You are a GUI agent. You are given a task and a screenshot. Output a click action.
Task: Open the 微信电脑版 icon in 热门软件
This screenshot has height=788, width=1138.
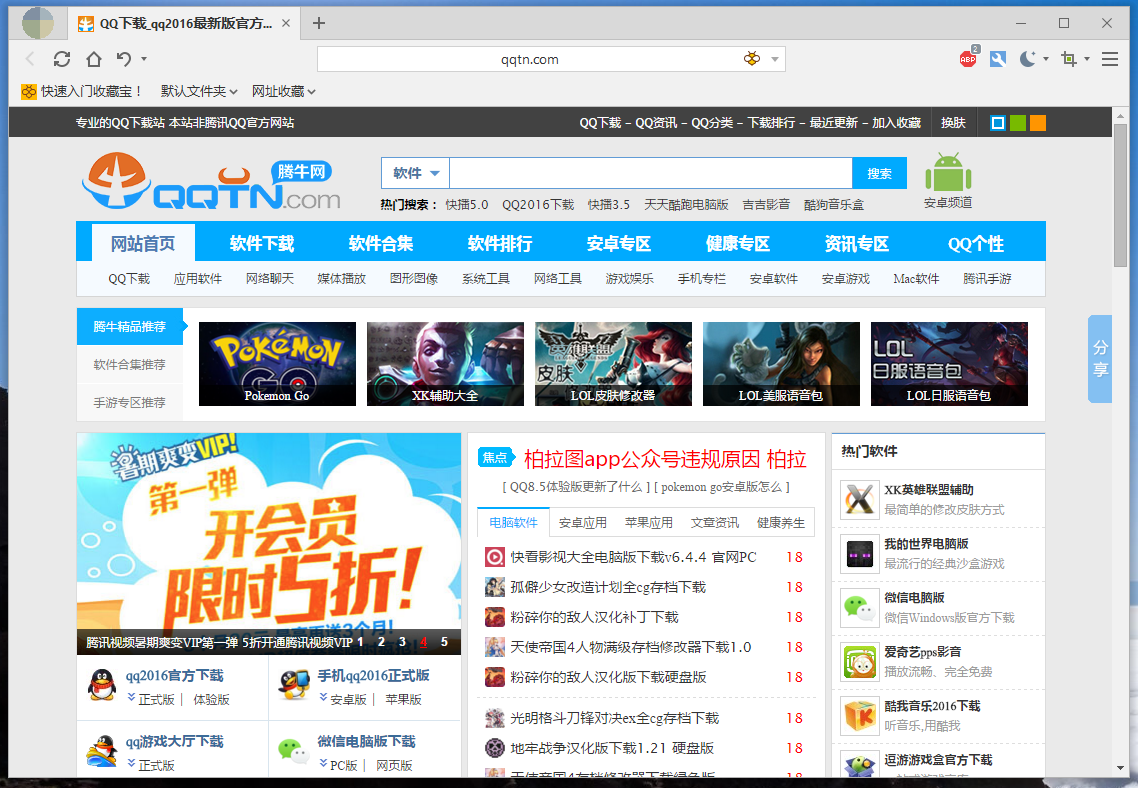point(860,608)
